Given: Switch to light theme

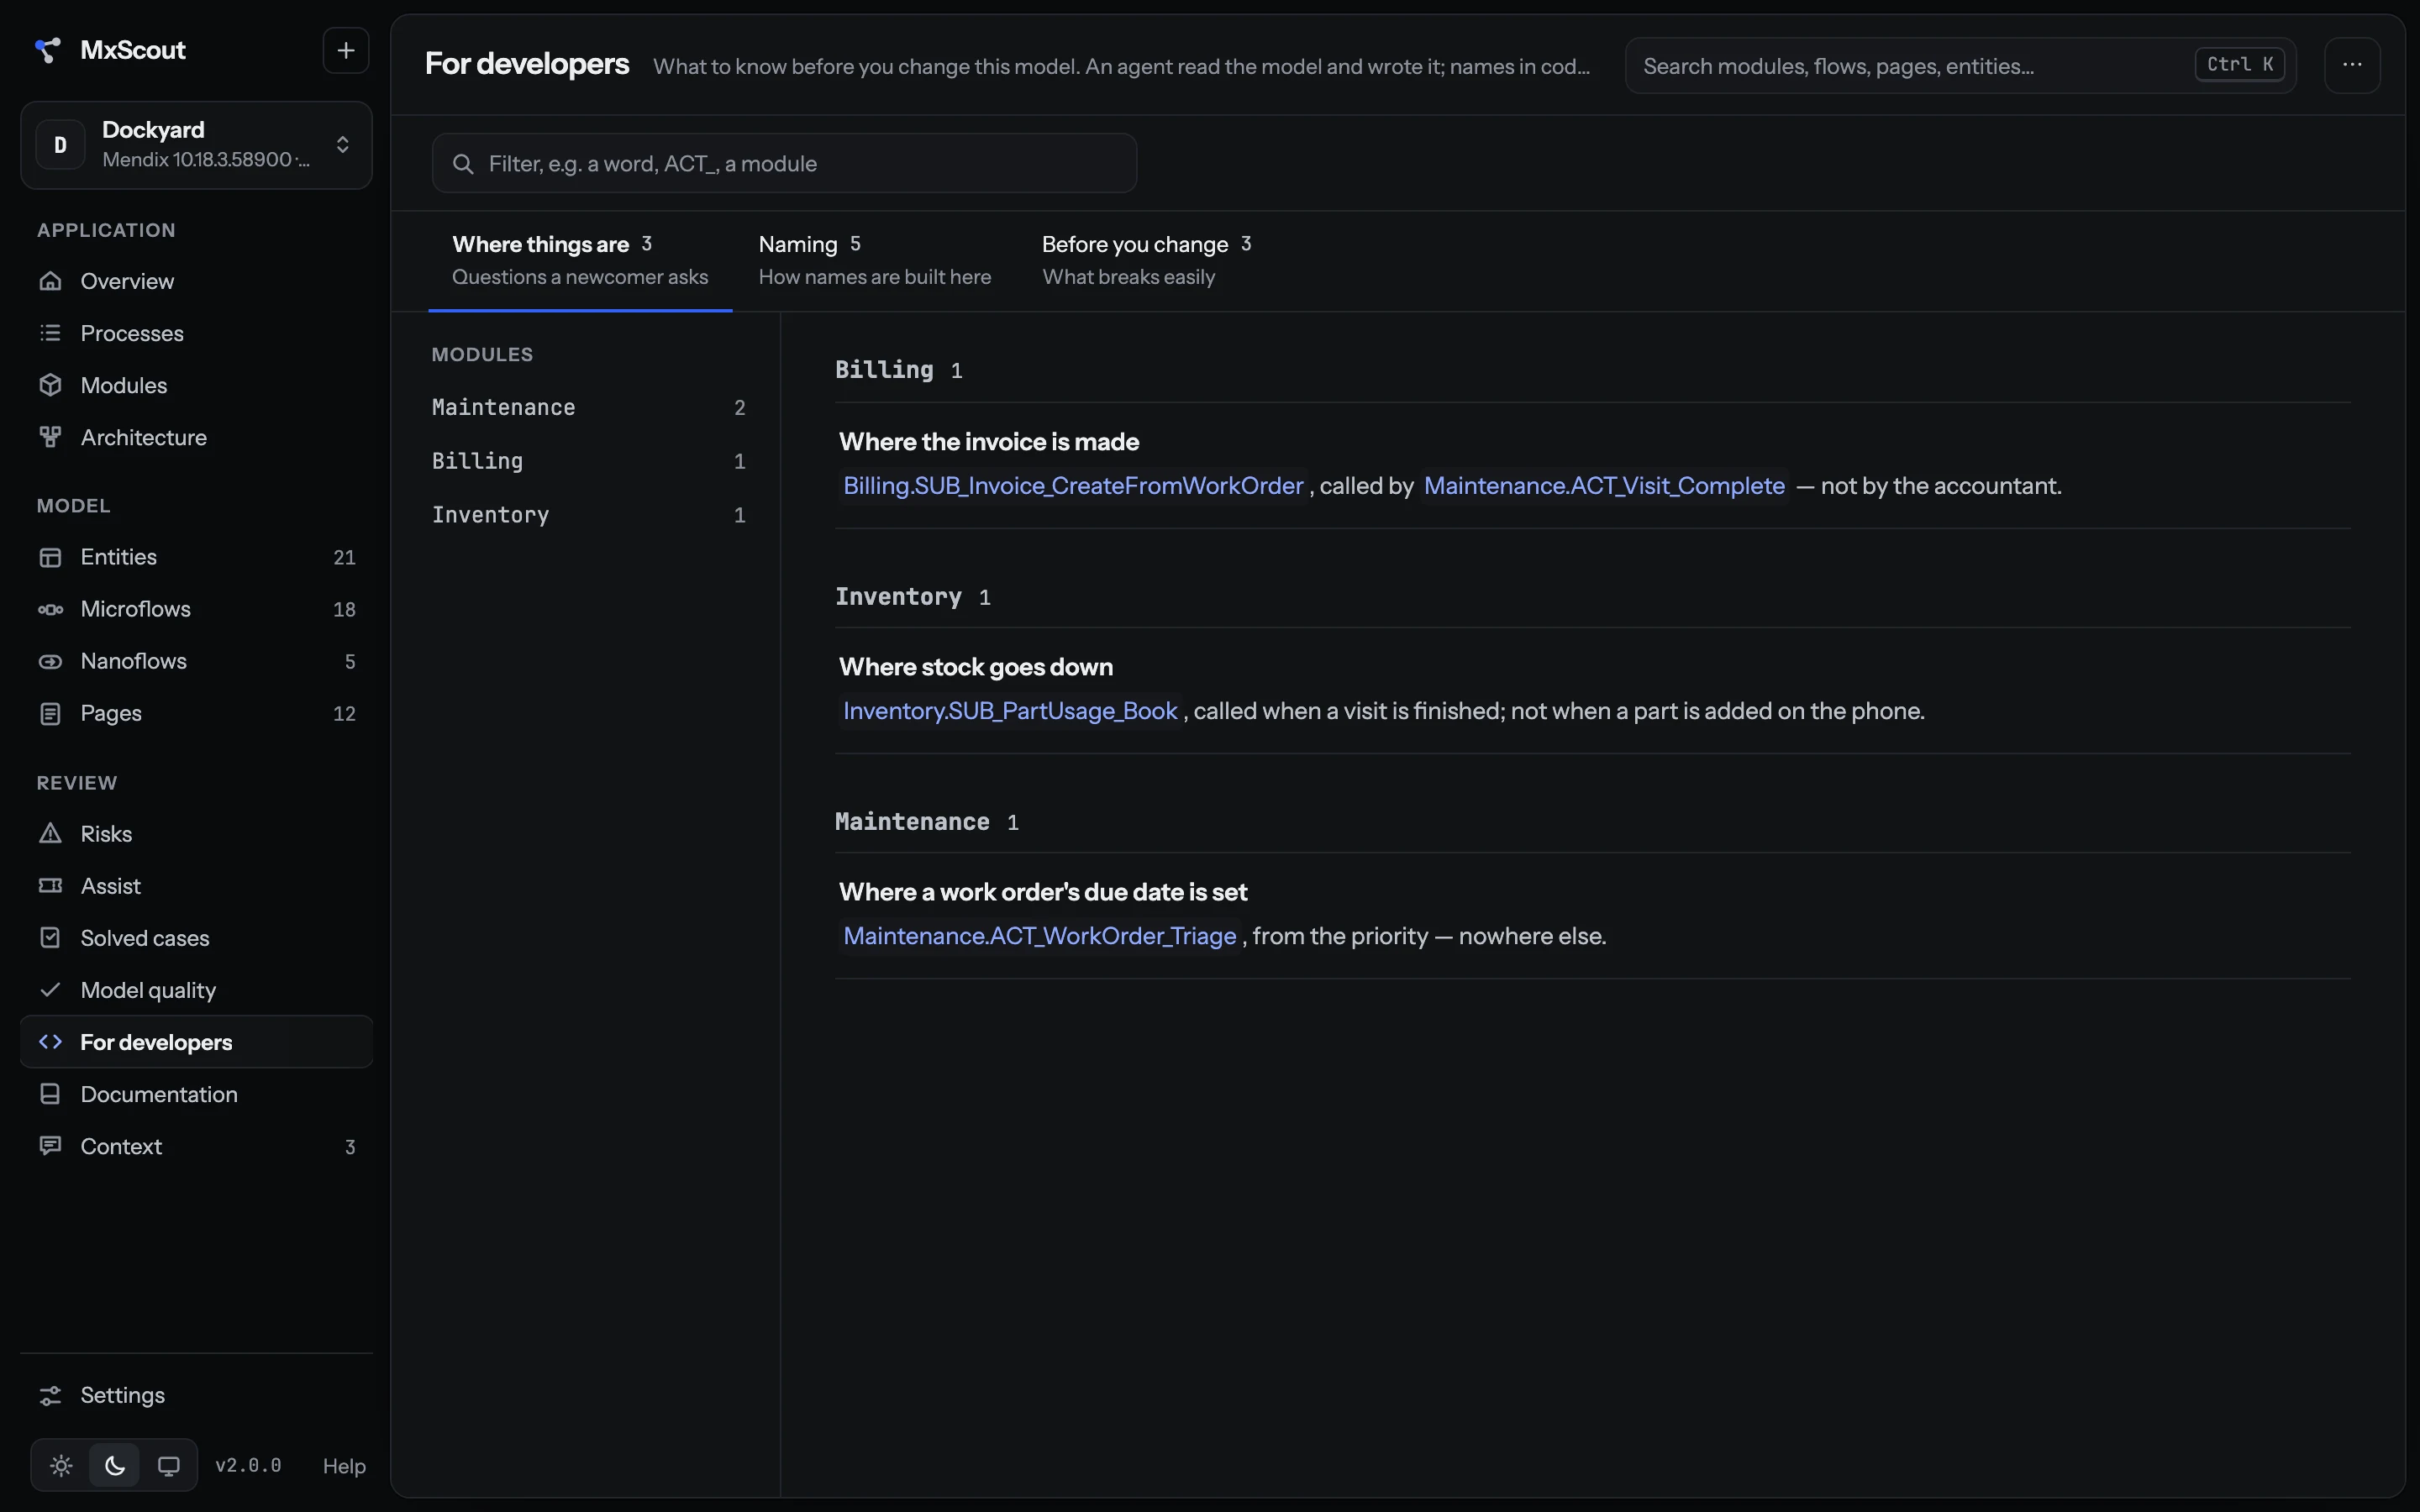Looking at the screenshot, I should pyautogui.click(x=61, y=1466).
